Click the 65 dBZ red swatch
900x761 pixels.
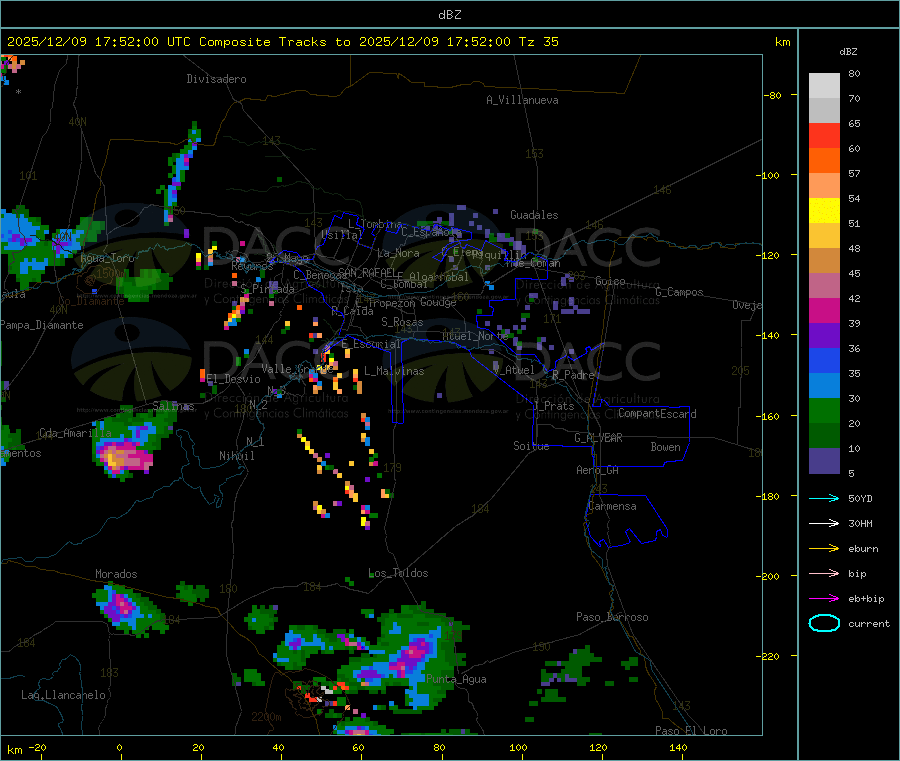tap(824, 135)
